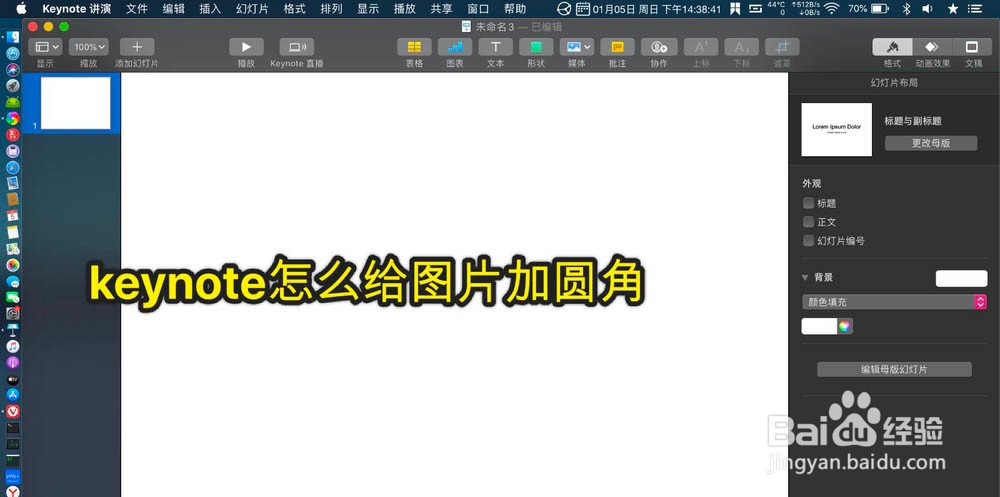1000x497 pixels.
Task: Open Keynote from the Dock
Action: point(13,330)
